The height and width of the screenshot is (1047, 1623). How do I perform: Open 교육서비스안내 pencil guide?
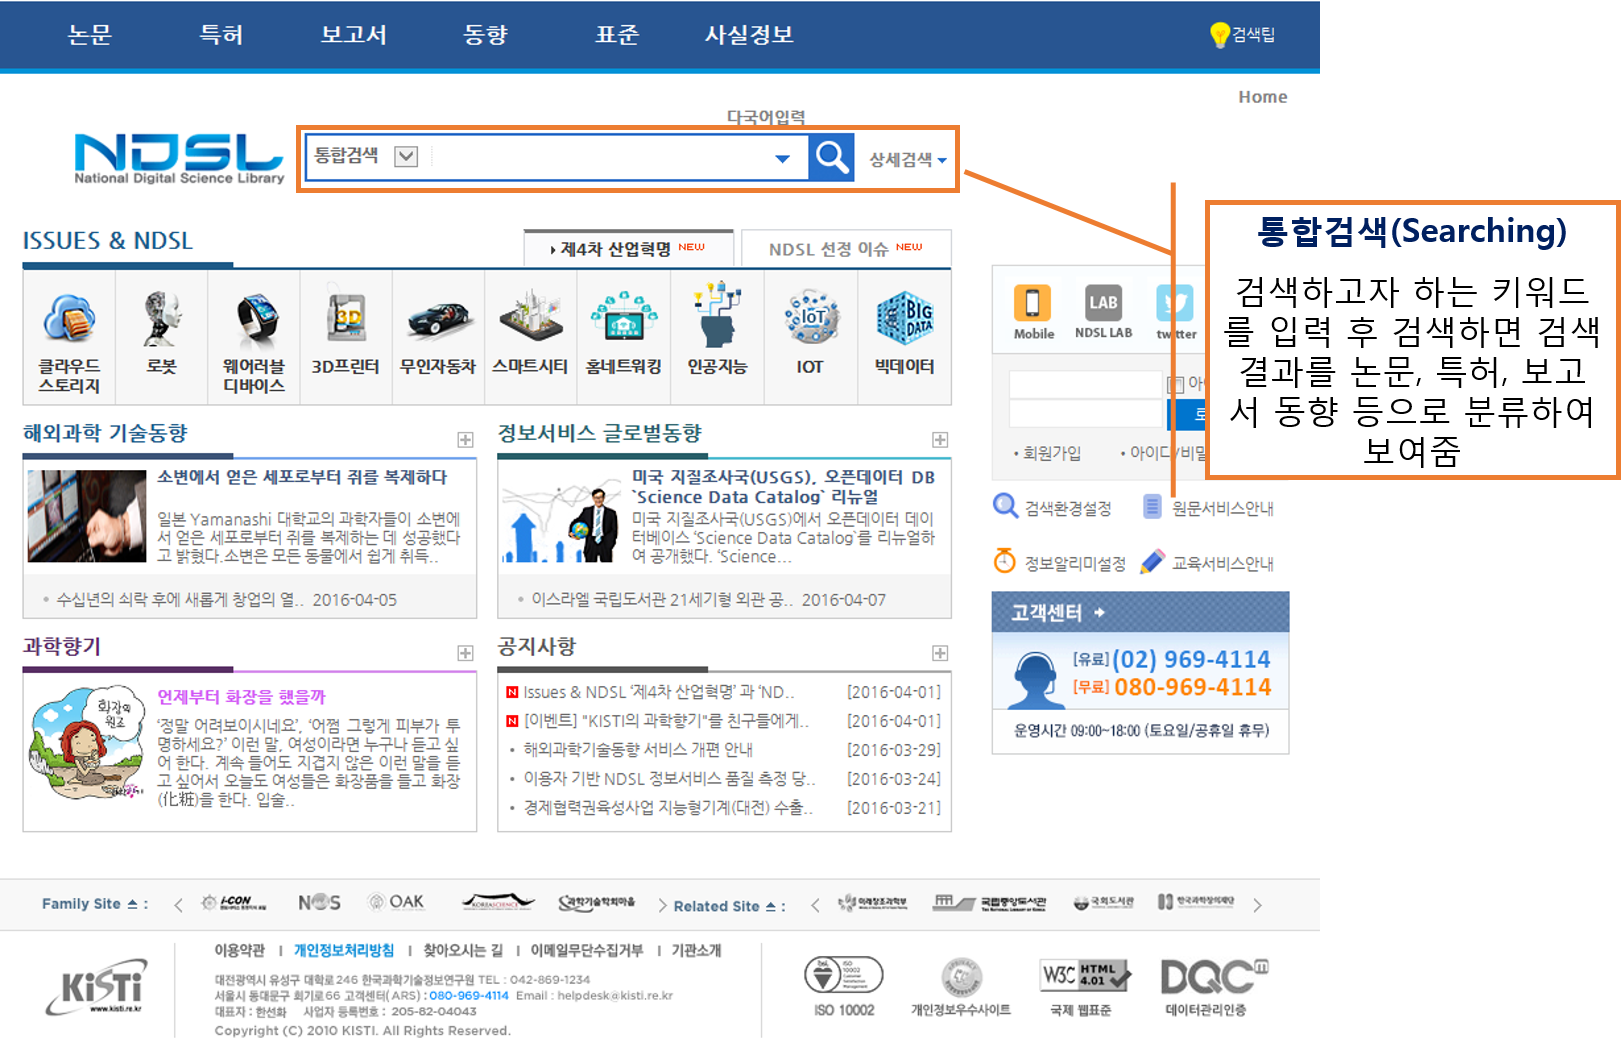1208,562
